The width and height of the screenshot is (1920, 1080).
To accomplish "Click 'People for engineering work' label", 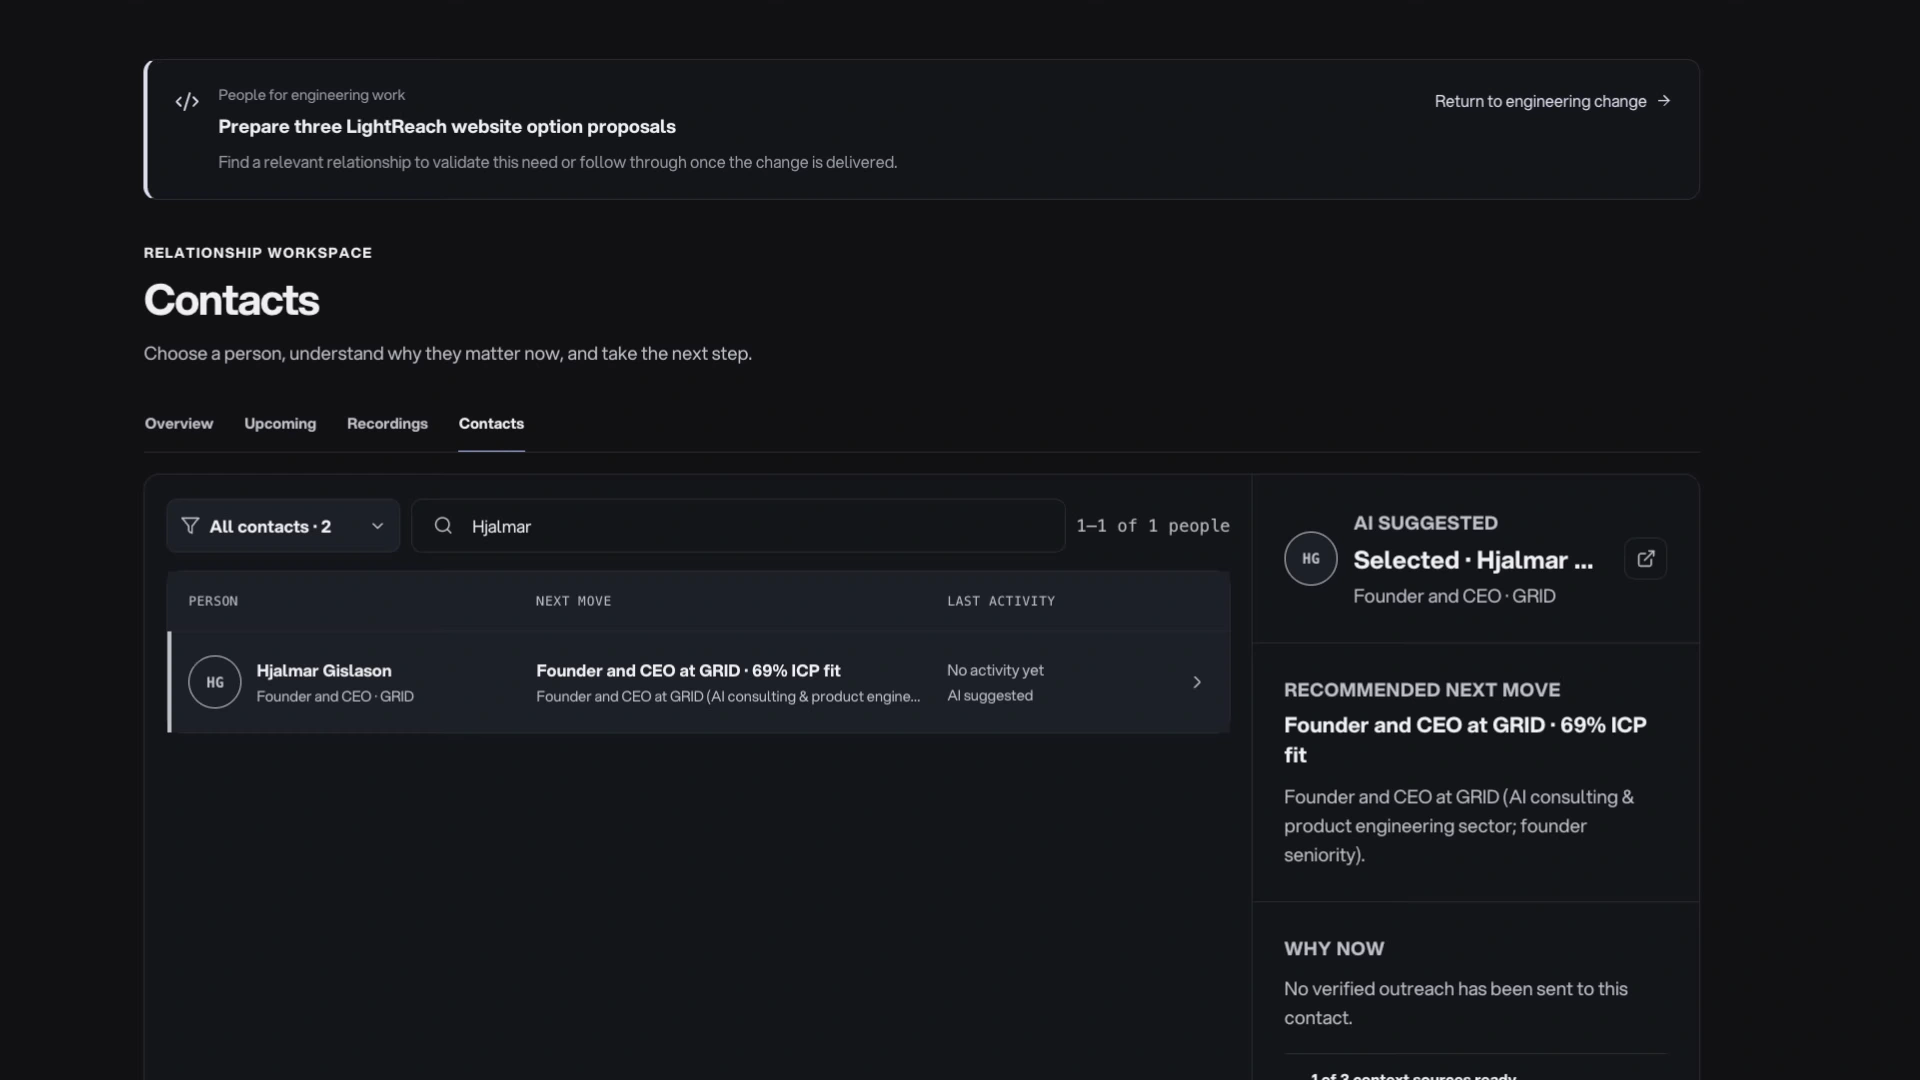I will click(311, 95).
